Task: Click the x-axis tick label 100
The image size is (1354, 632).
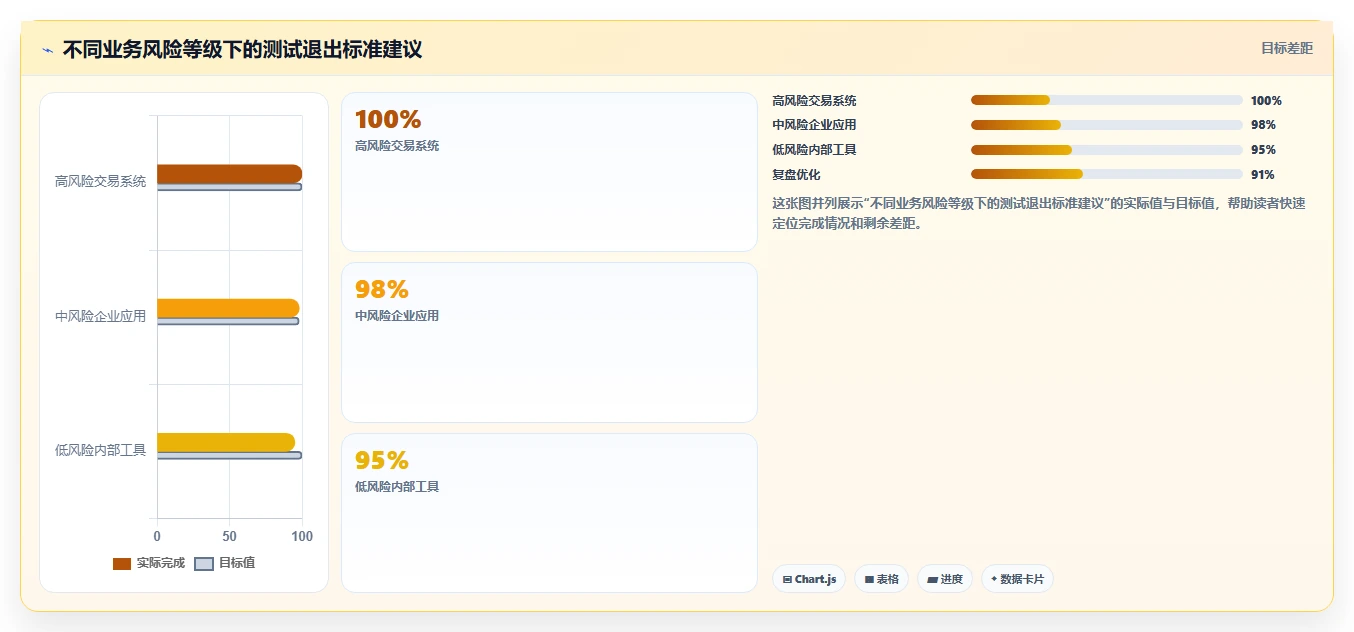Action: coord(302,536)
